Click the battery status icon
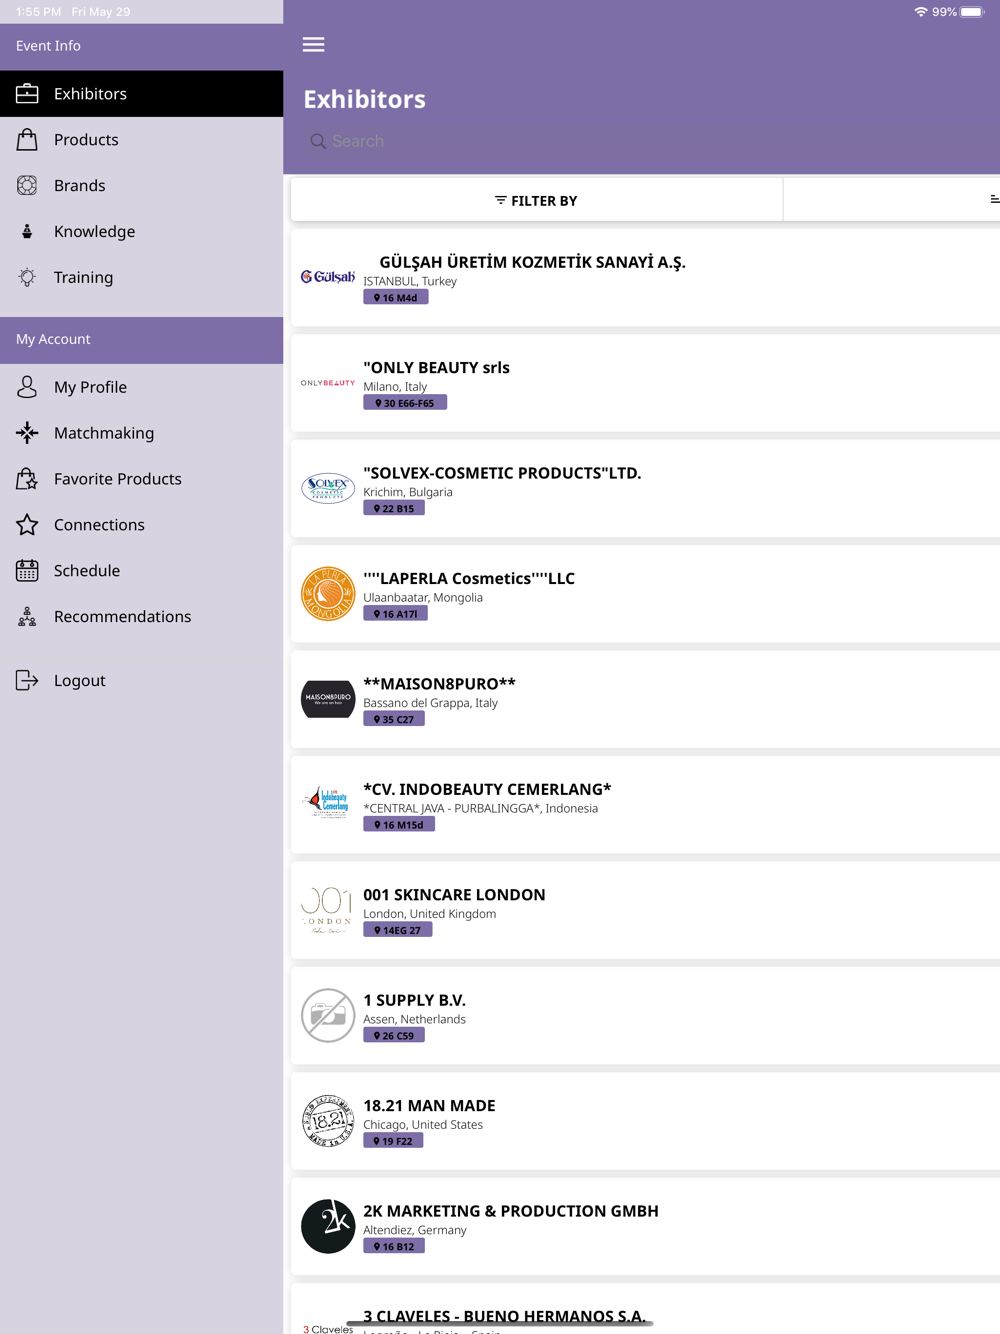 pos(972,12)
